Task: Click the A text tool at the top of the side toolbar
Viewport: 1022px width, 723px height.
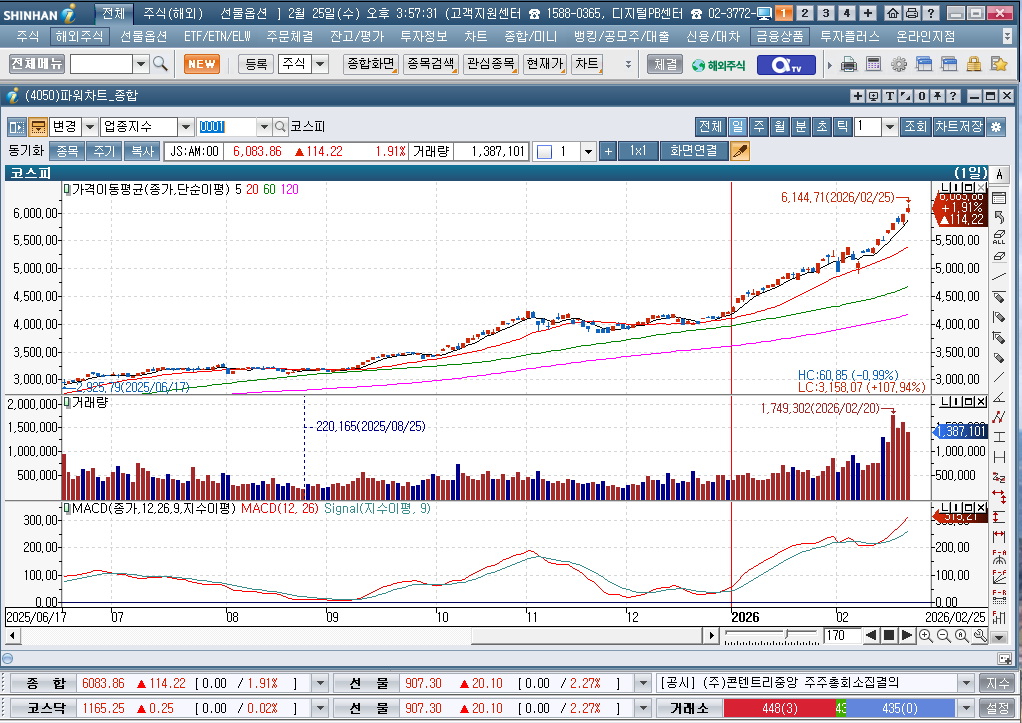Action: pos(999,175)
